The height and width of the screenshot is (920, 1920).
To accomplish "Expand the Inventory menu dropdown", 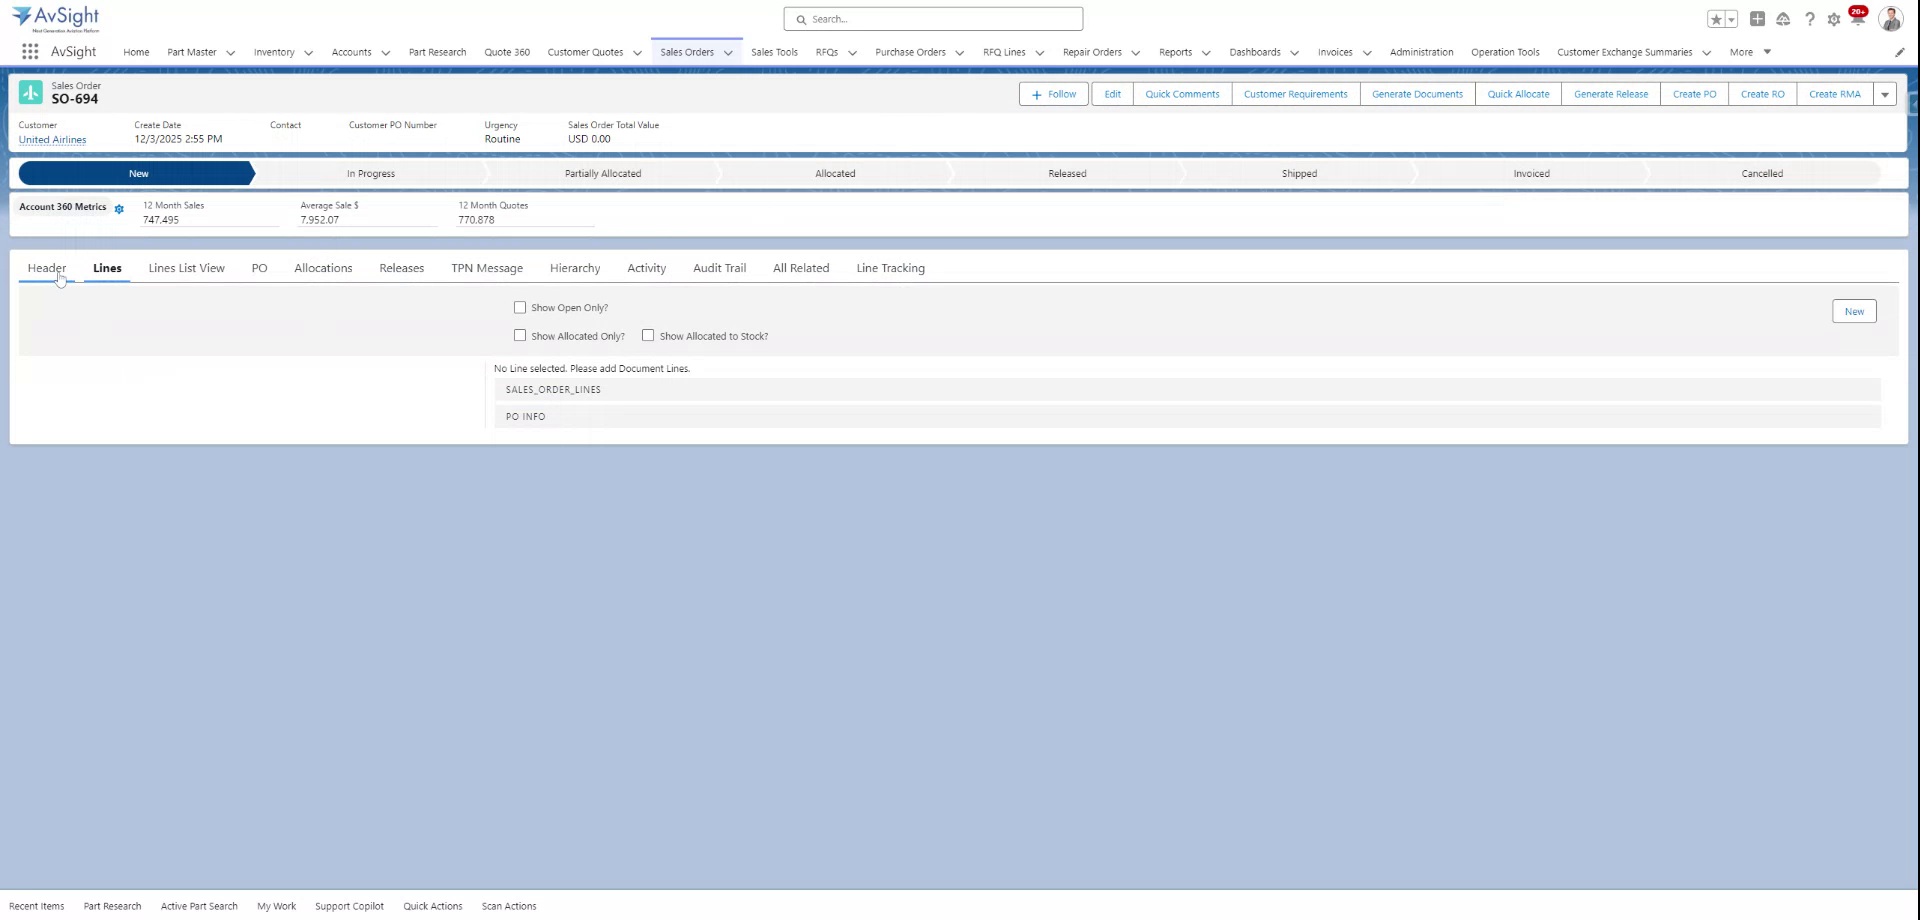I will tap(309, 52).
